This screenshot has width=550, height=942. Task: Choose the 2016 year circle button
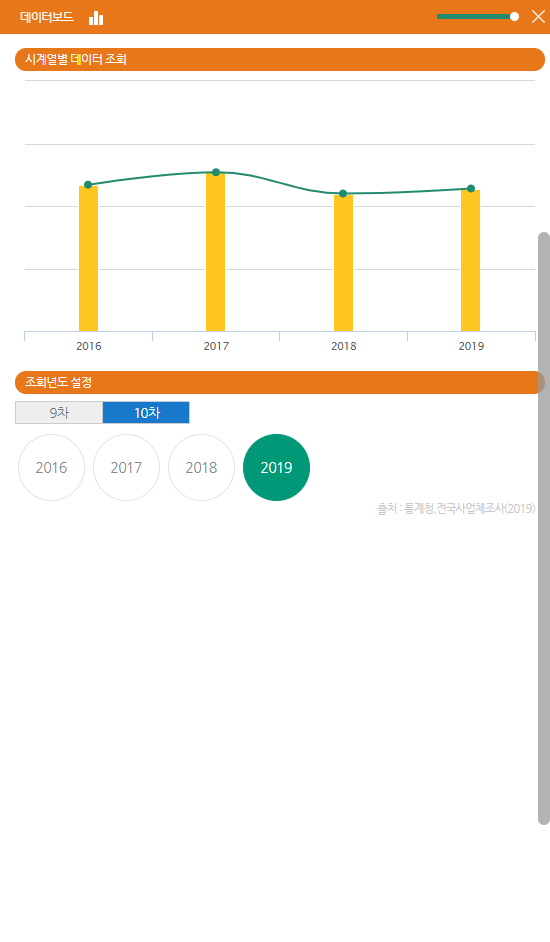[x=51, y=467]
